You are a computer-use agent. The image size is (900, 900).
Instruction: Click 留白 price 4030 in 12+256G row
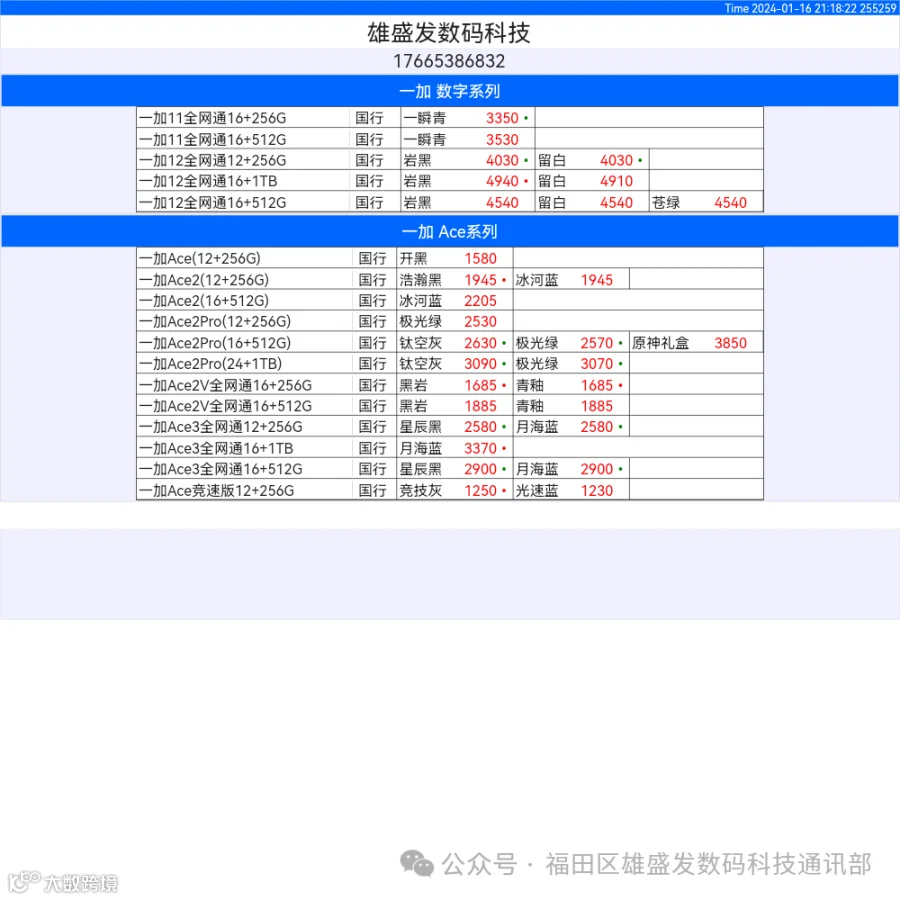point(616,161)
